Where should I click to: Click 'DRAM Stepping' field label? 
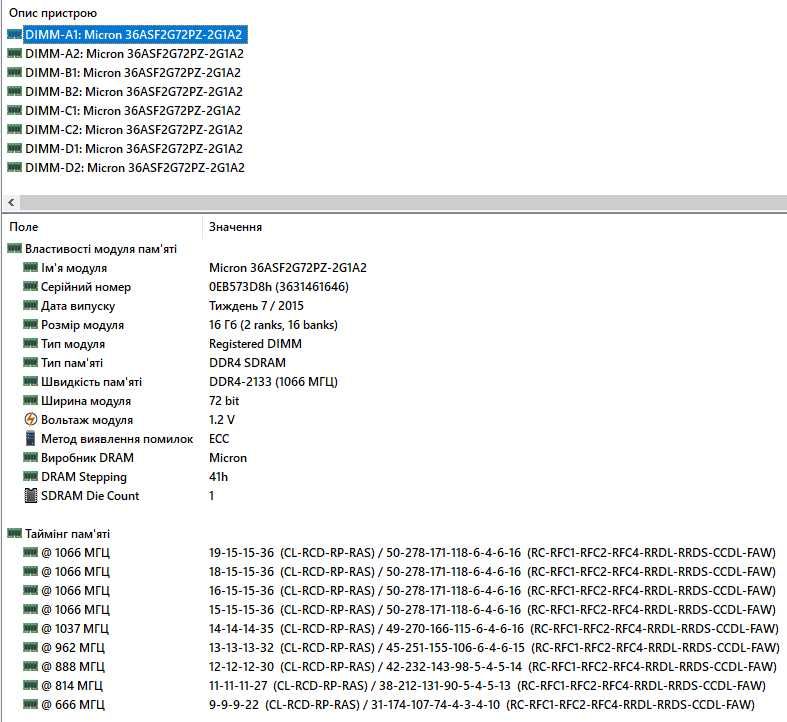point(84,477)
